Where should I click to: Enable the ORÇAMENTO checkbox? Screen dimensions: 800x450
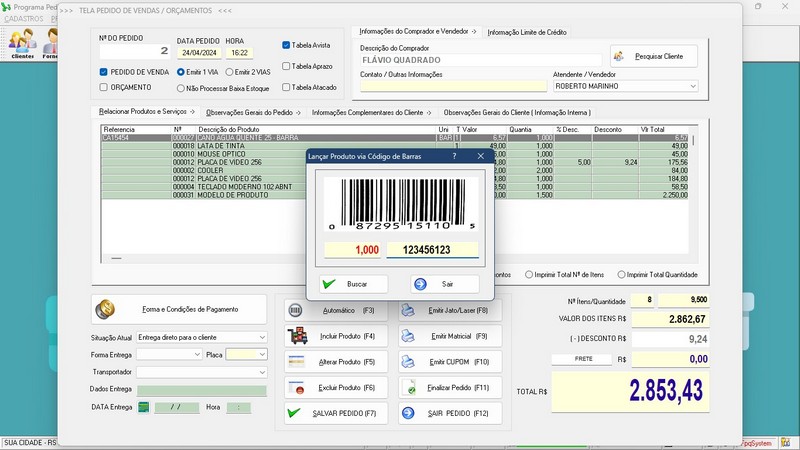104,87
